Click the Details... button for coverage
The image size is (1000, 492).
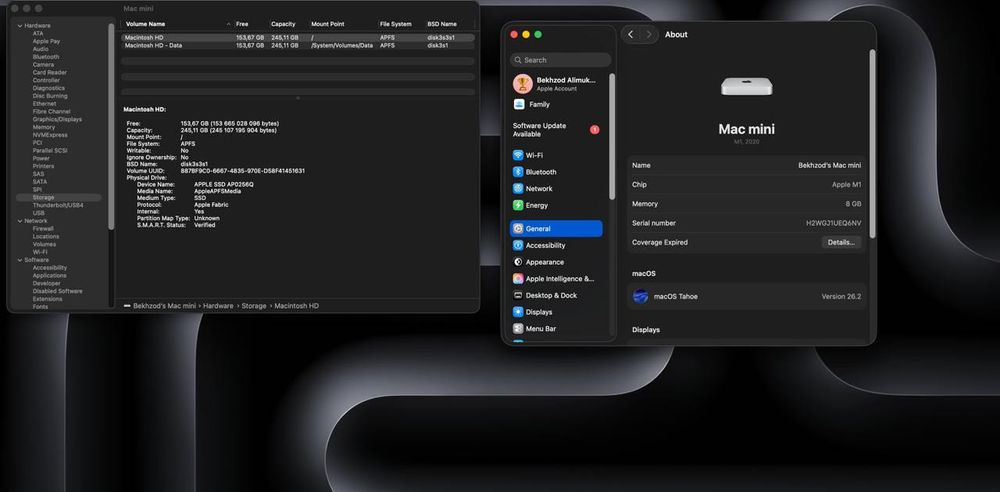click(841, 242)
